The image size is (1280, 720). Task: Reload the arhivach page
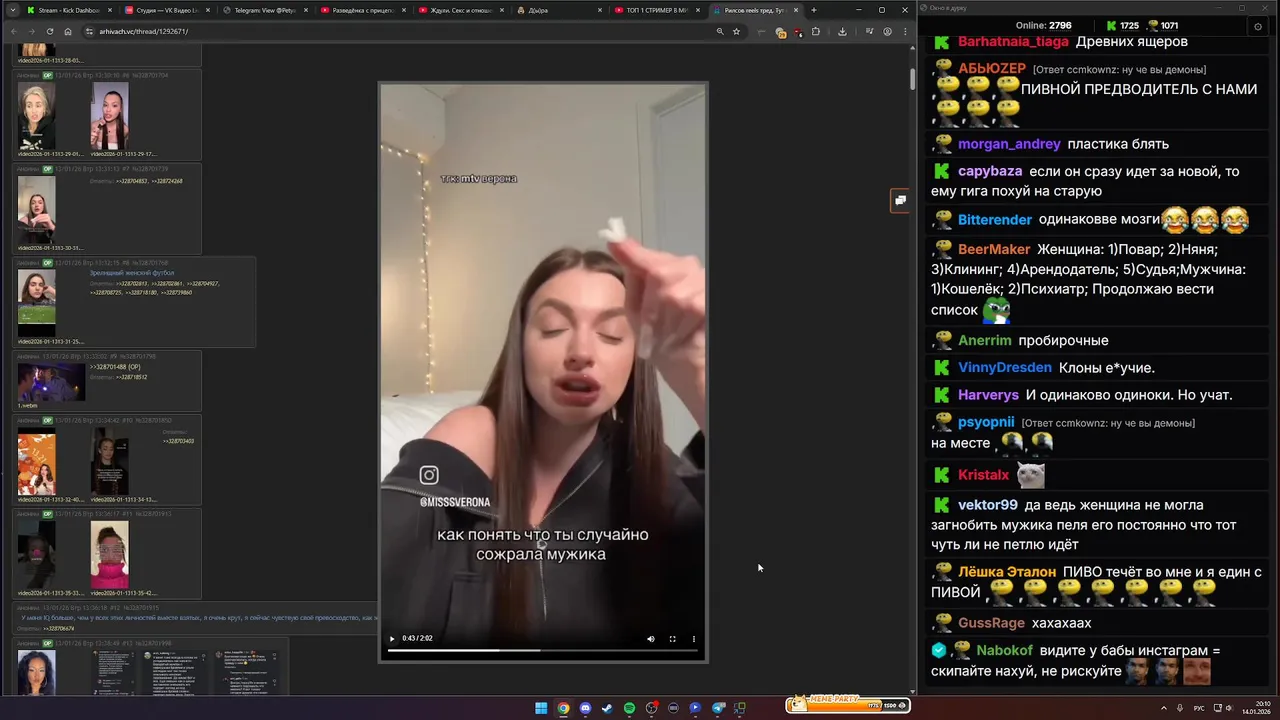click(50, 31)
